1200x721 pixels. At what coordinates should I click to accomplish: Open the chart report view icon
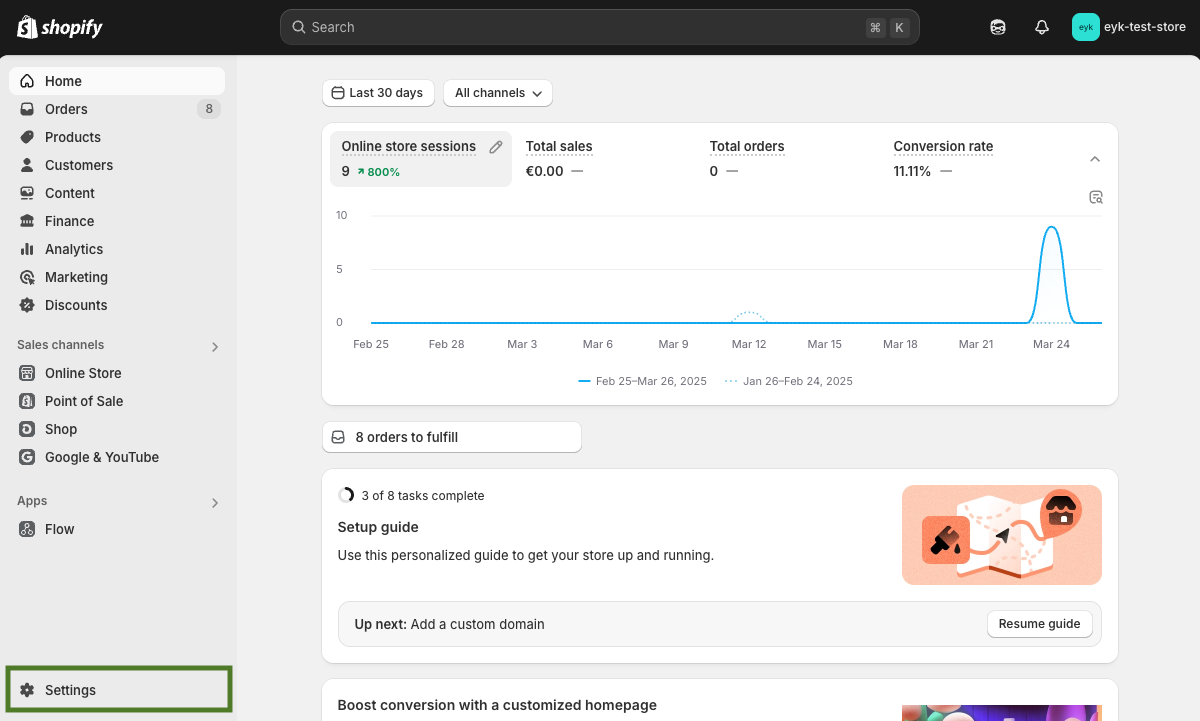1096,197
